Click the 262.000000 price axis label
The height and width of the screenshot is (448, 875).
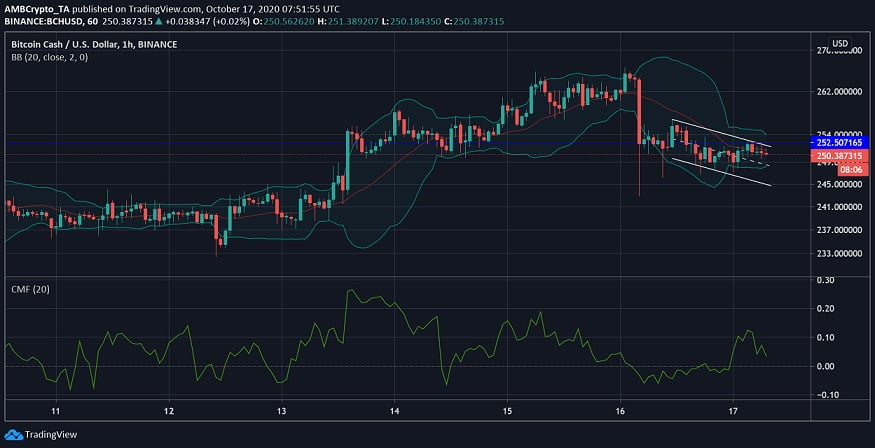pyautogui.click(x=838, y=91)
